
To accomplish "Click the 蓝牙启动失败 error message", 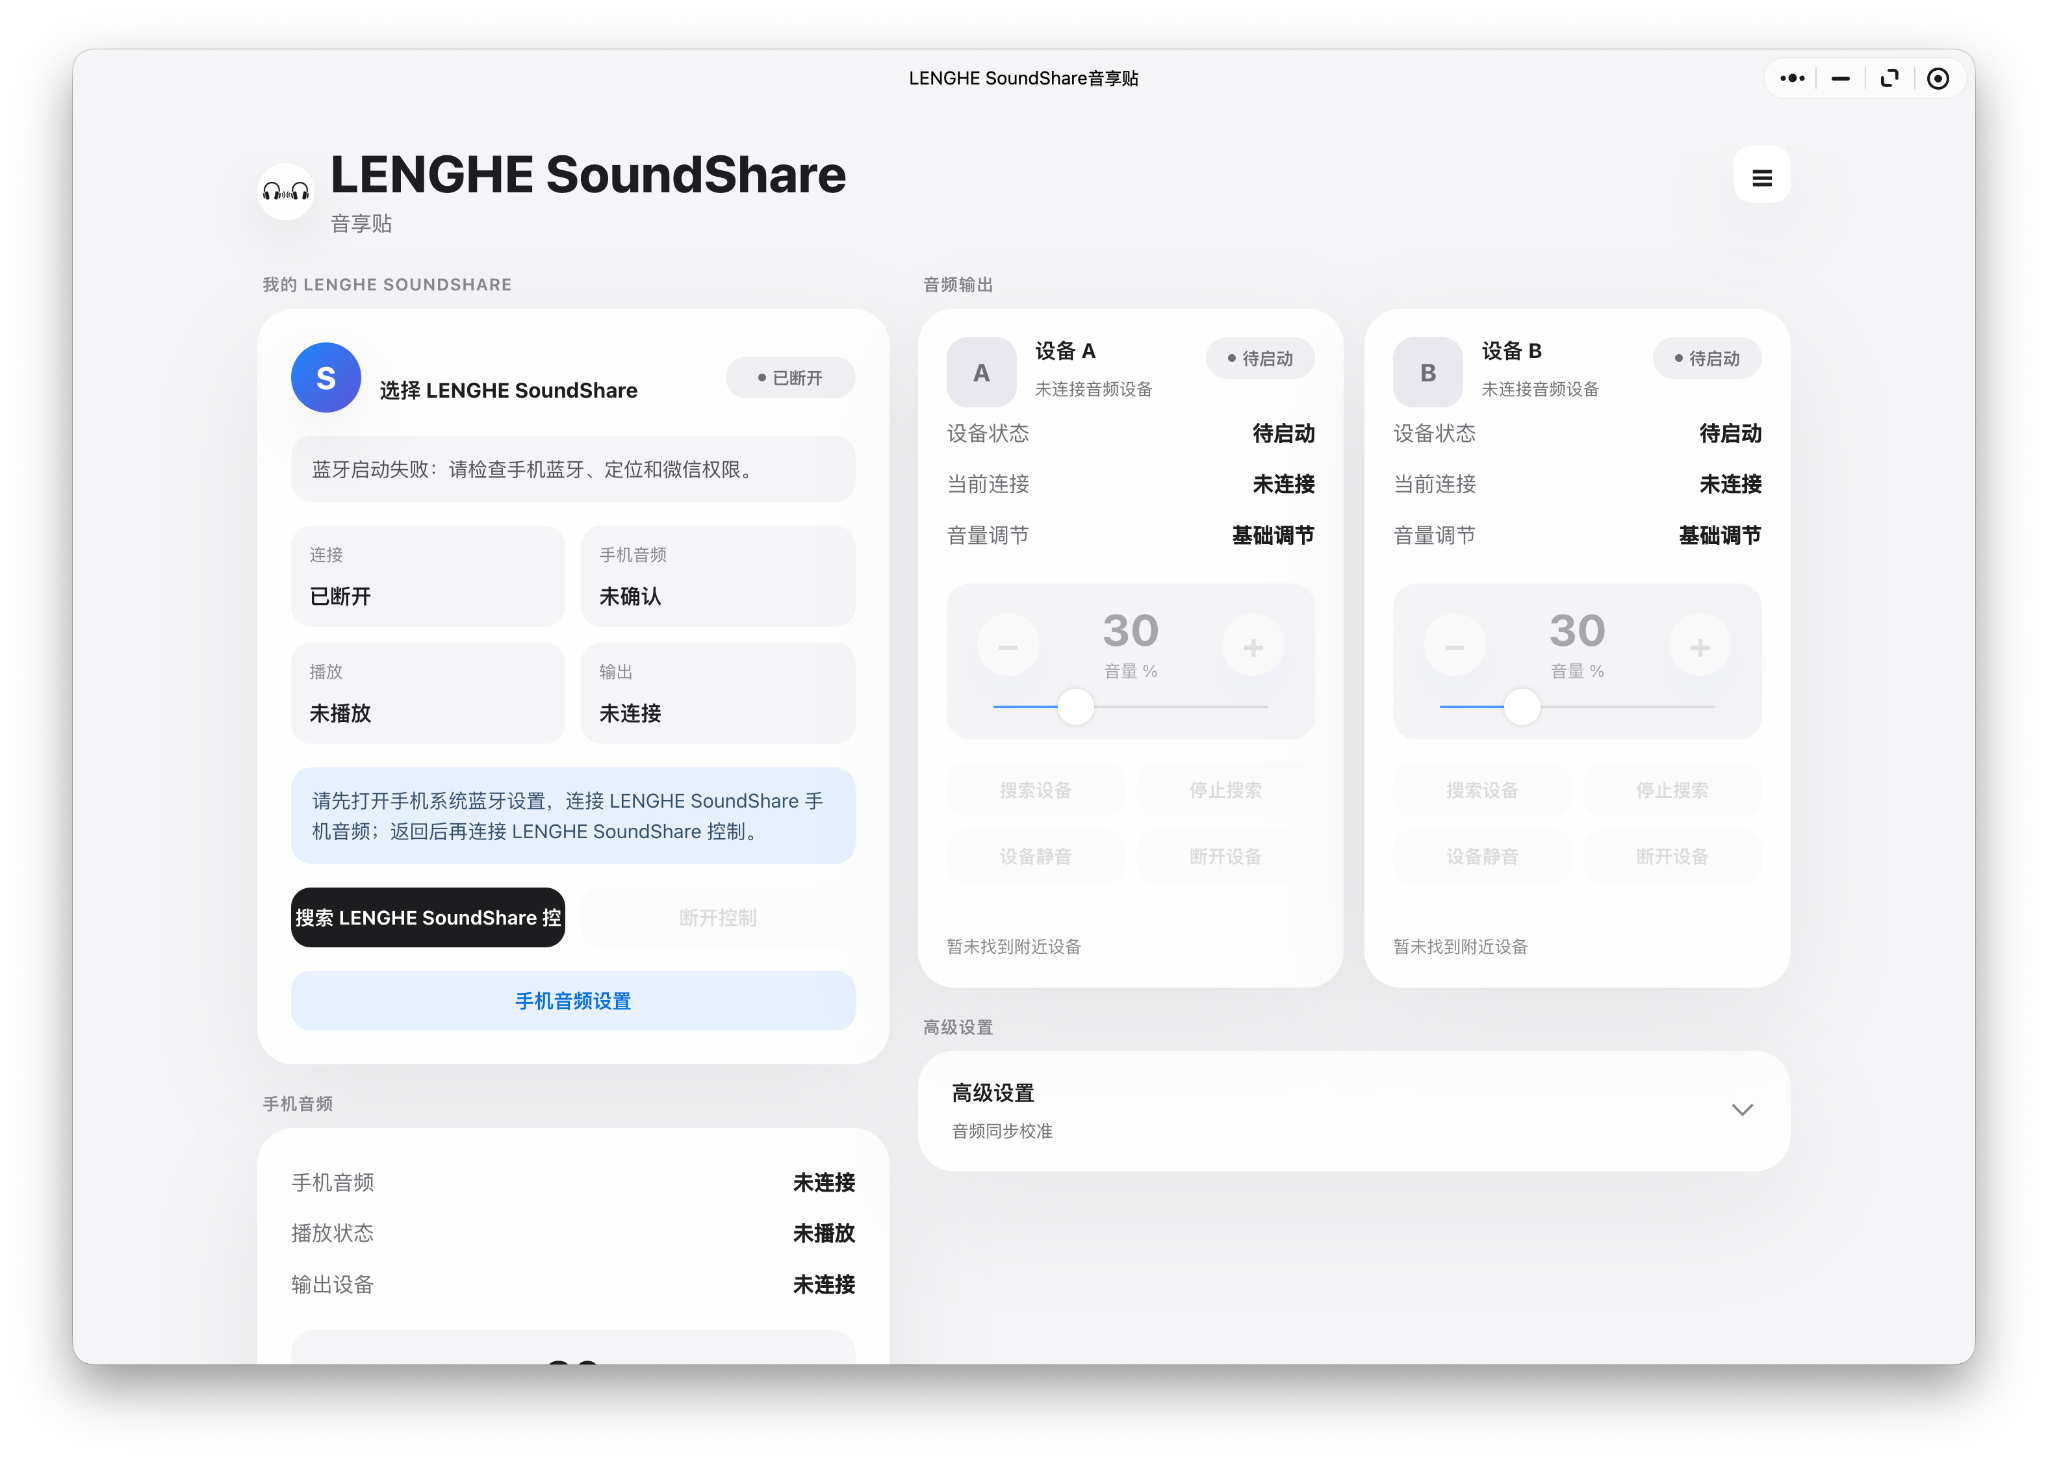I will [x=573, y=469].
